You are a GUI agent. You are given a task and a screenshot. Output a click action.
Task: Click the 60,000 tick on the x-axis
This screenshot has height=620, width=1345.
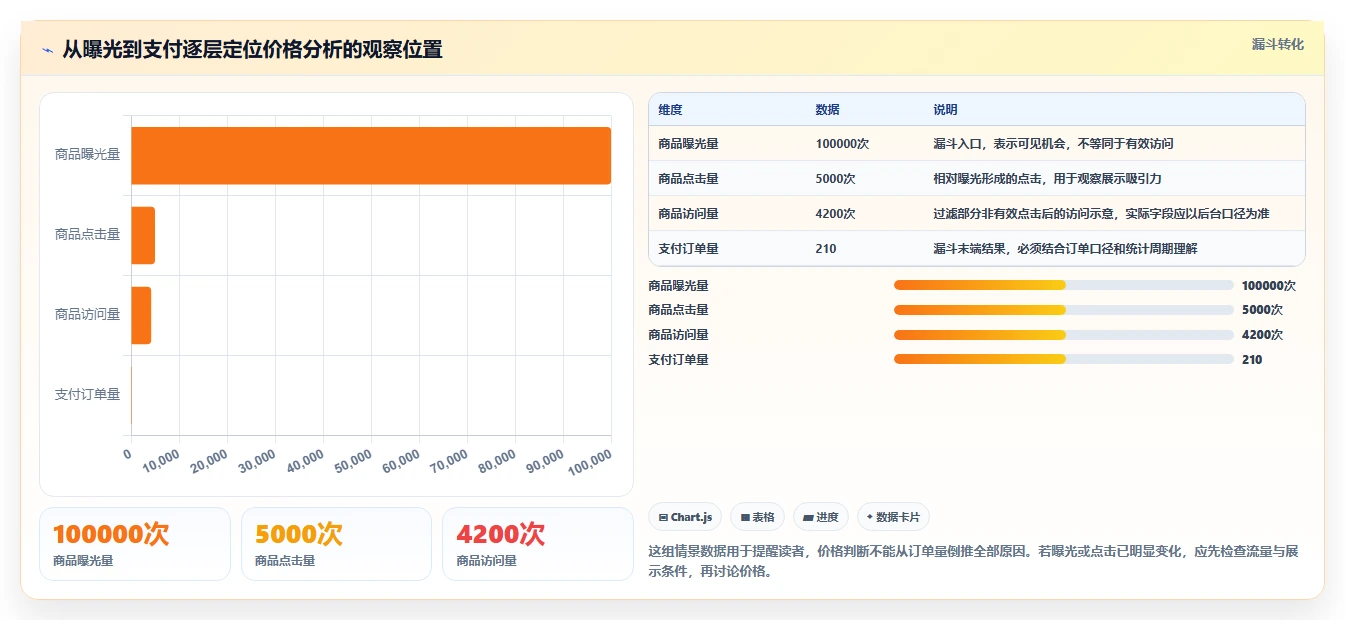pyautogui.click(x=401, y=462)
